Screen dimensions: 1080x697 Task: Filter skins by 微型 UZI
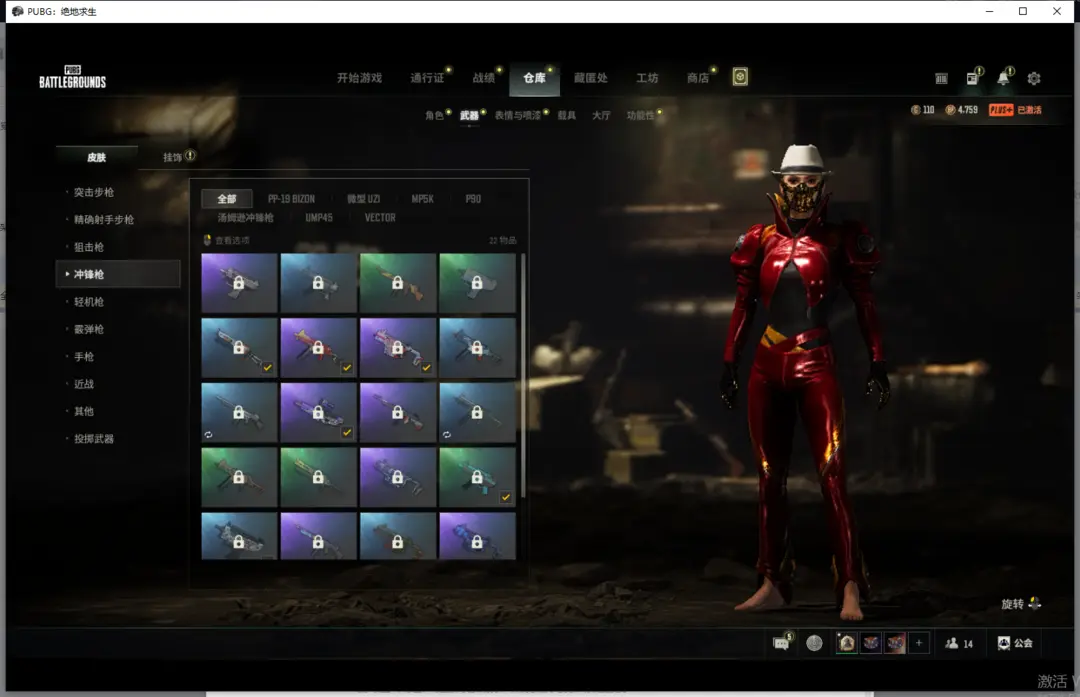pos(364,199)
